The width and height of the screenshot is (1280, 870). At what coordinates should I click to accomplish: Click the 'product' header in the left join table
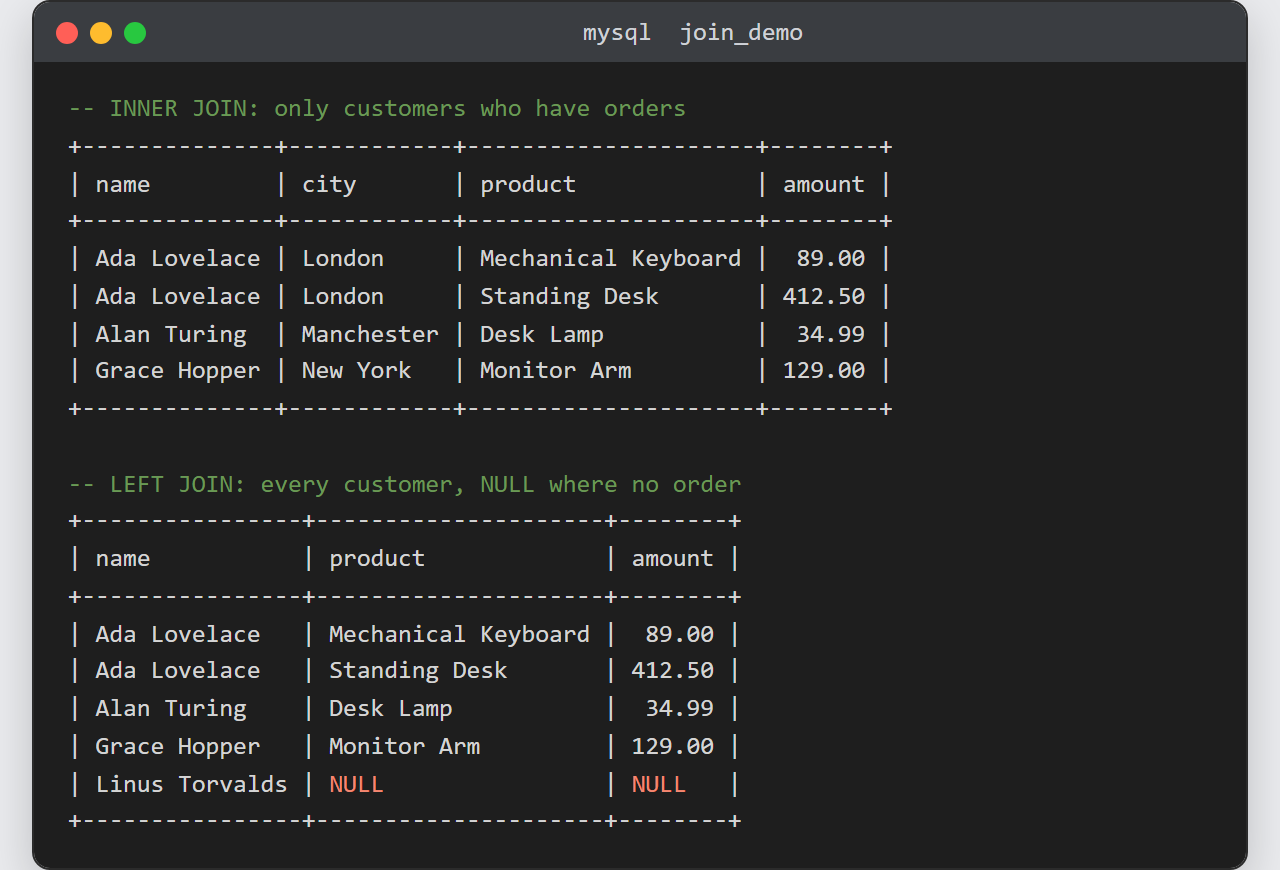(377, 558)
